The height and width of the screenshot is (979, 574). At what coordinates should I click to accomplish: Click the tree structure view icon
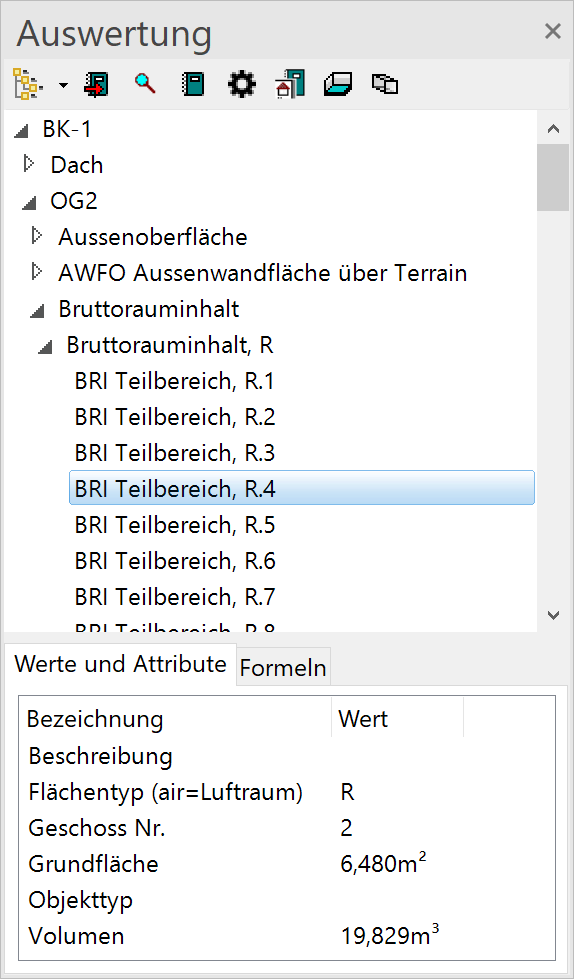tap(27, 84)
